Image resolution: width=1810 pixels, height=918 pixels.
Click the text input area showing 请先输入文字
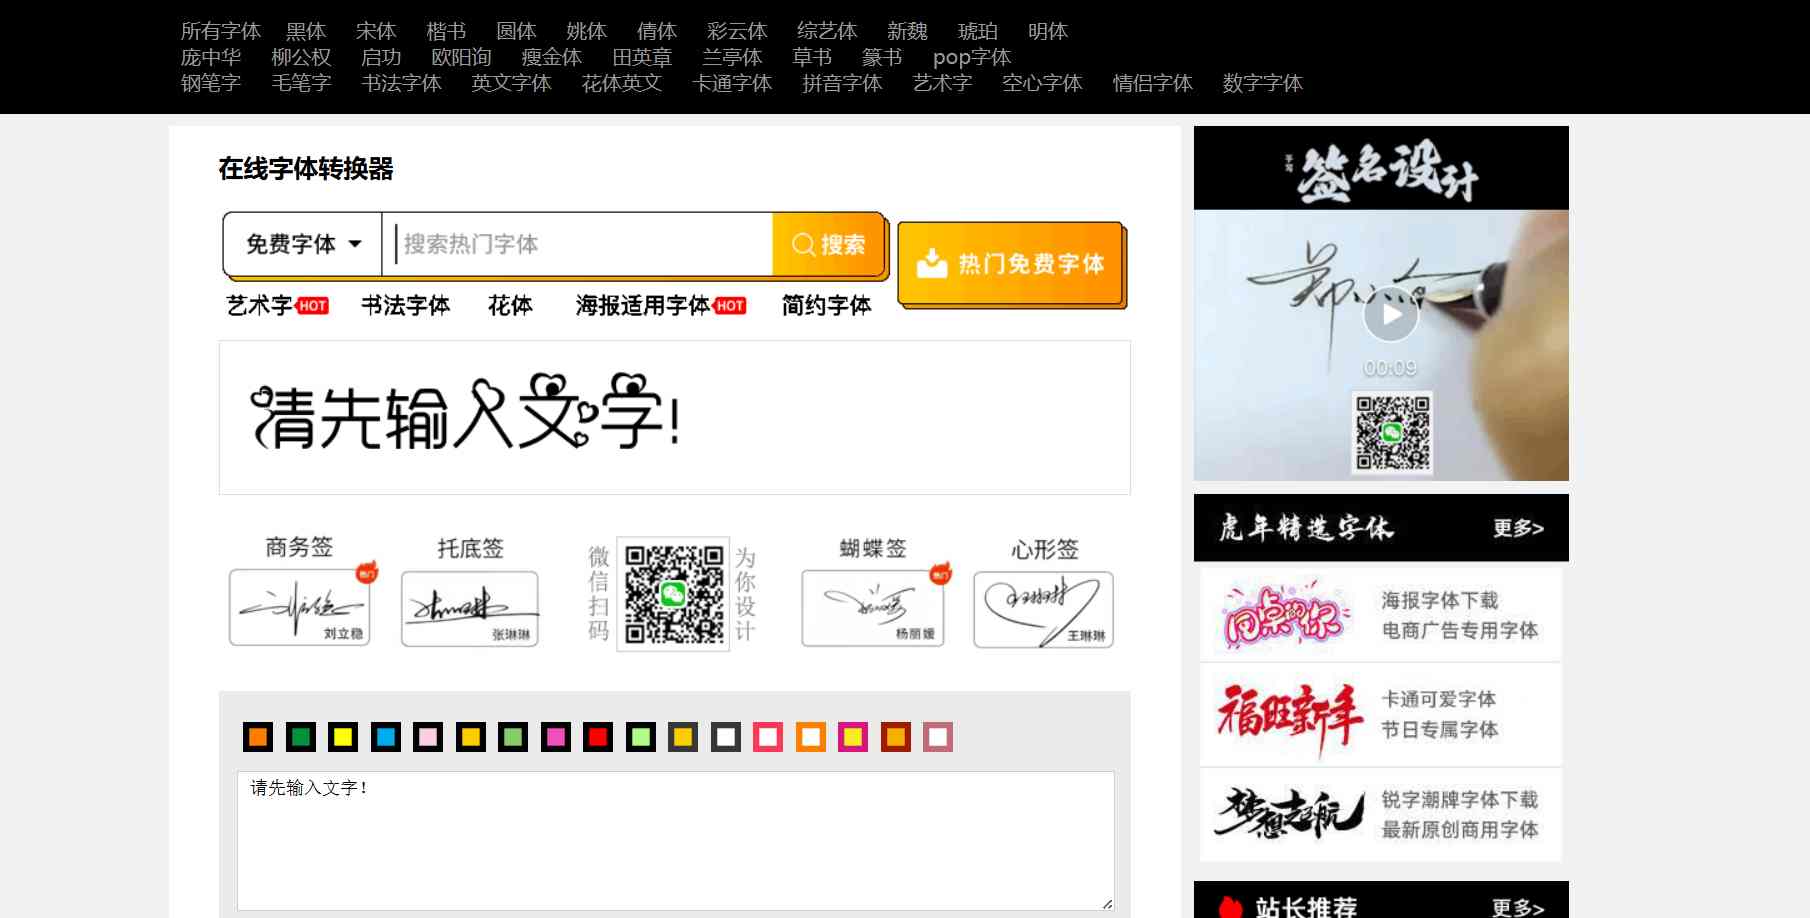point(675,838)
